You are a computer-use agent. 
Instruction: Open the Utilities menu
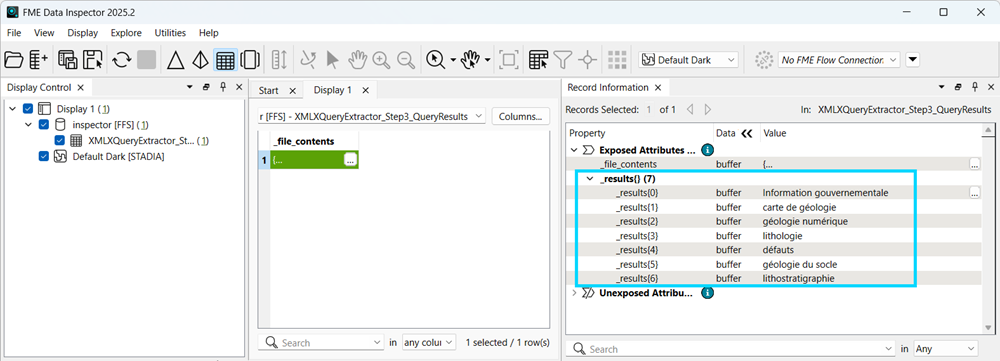(x=170, y=33)
